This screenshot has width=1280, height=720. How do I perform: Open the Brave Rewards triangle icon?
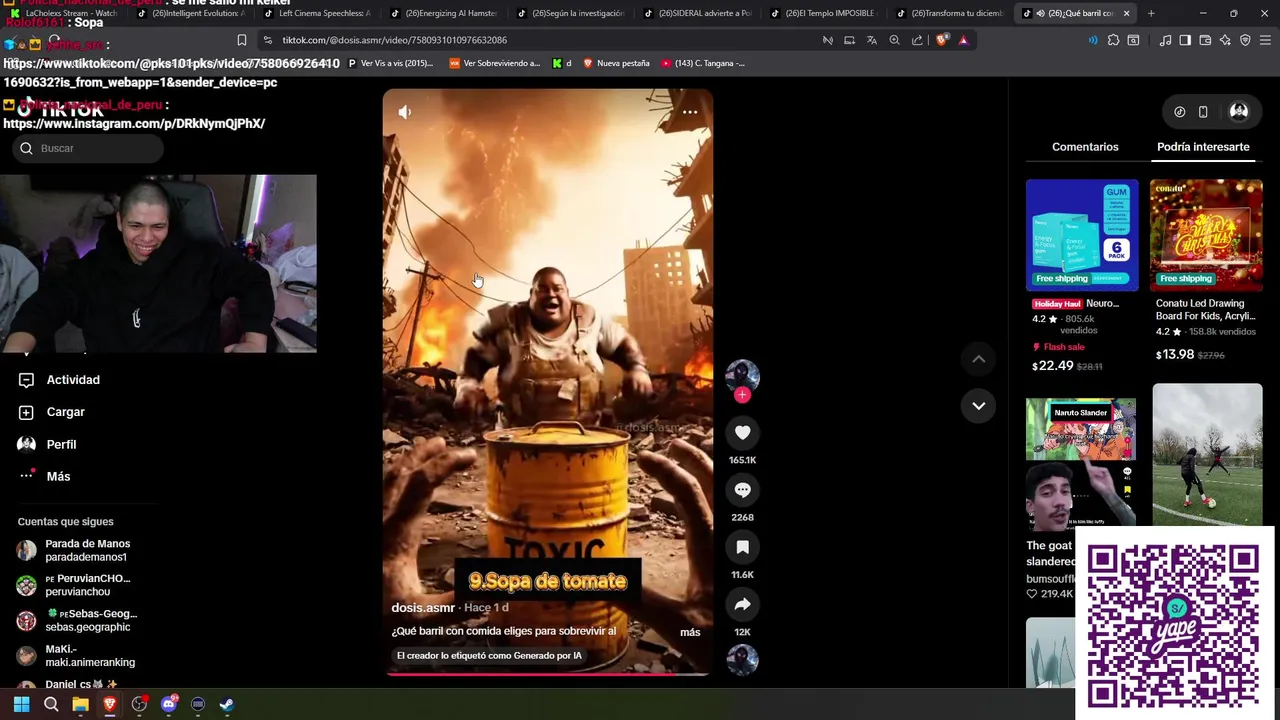coord(963,40)
